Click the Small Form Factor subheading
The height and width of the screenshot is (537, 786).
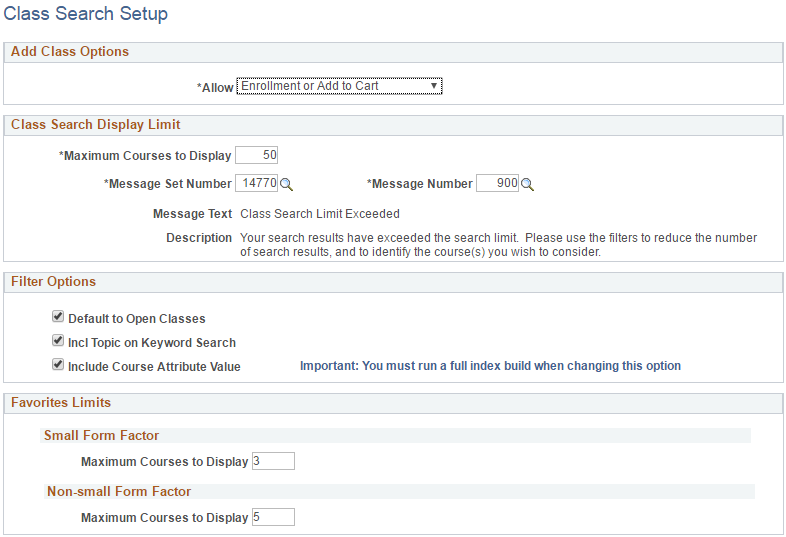pos(101,436)
